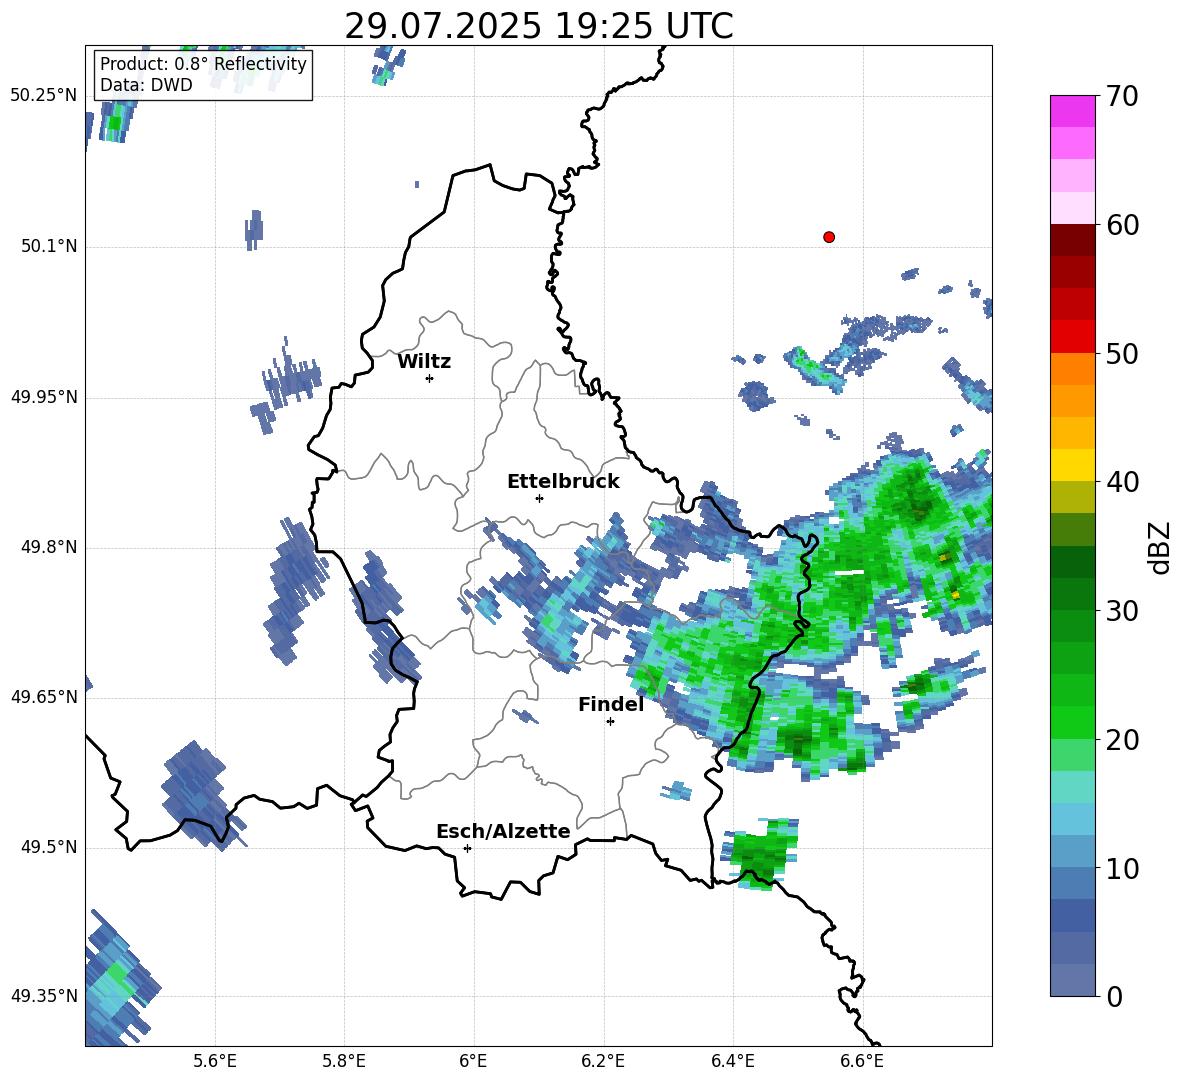Screen dimensions: 1184x1081
Task: Click the green radar echo south of 49.5°N
Action: [x=761, y=853]
